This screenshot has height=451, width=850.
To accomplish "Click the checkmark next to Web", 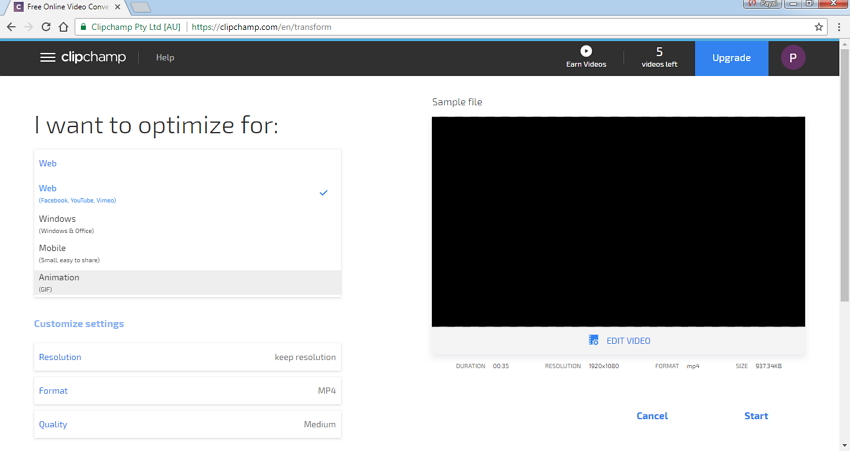I will (324, 192).
